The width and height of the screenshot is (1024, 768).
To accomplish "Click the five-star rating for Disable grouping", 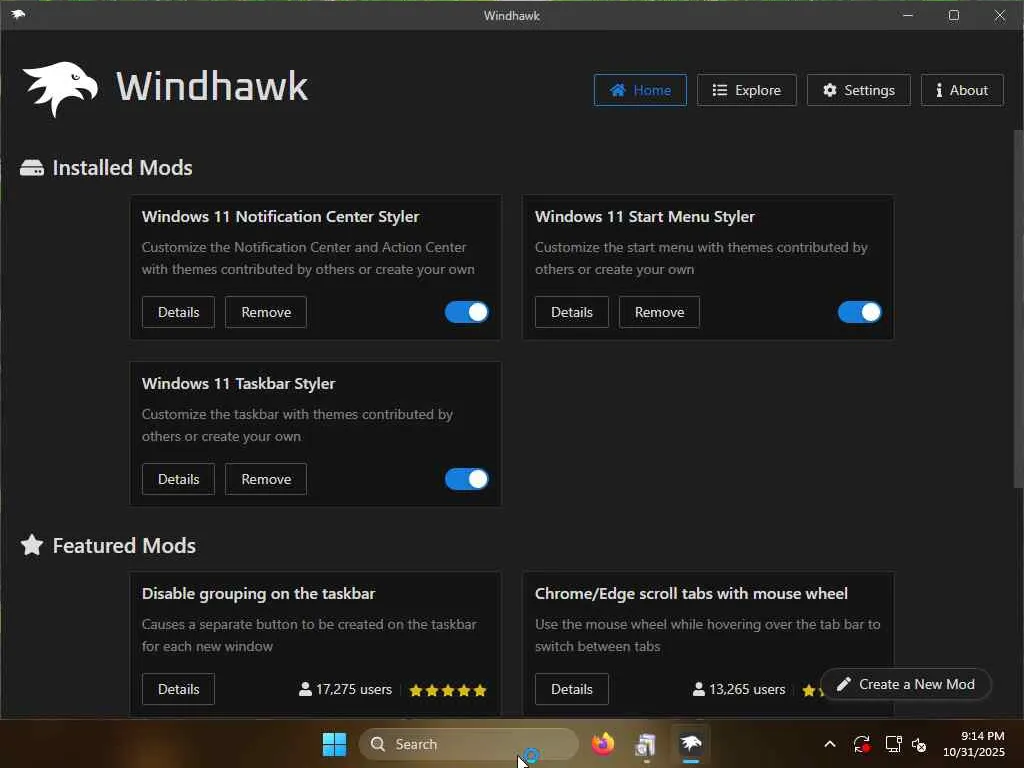I will 448,690.
